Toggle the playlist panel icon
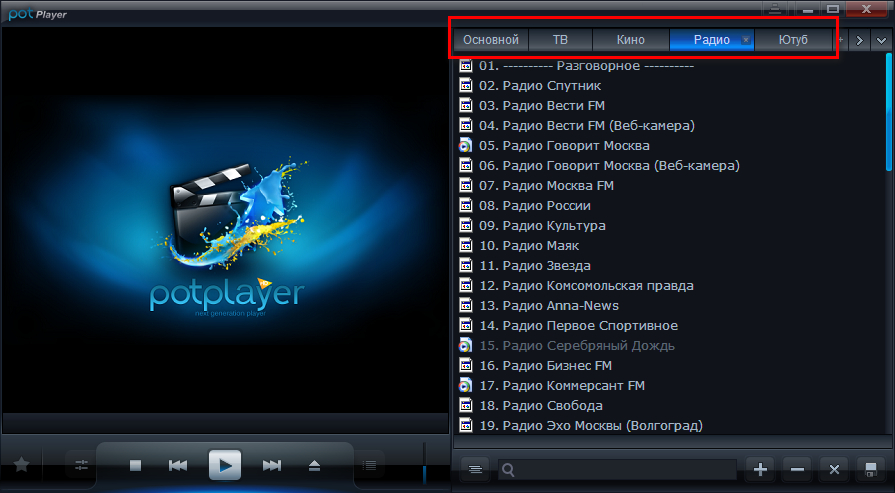This screenshot has height=493, width=895. pos(369,466)
